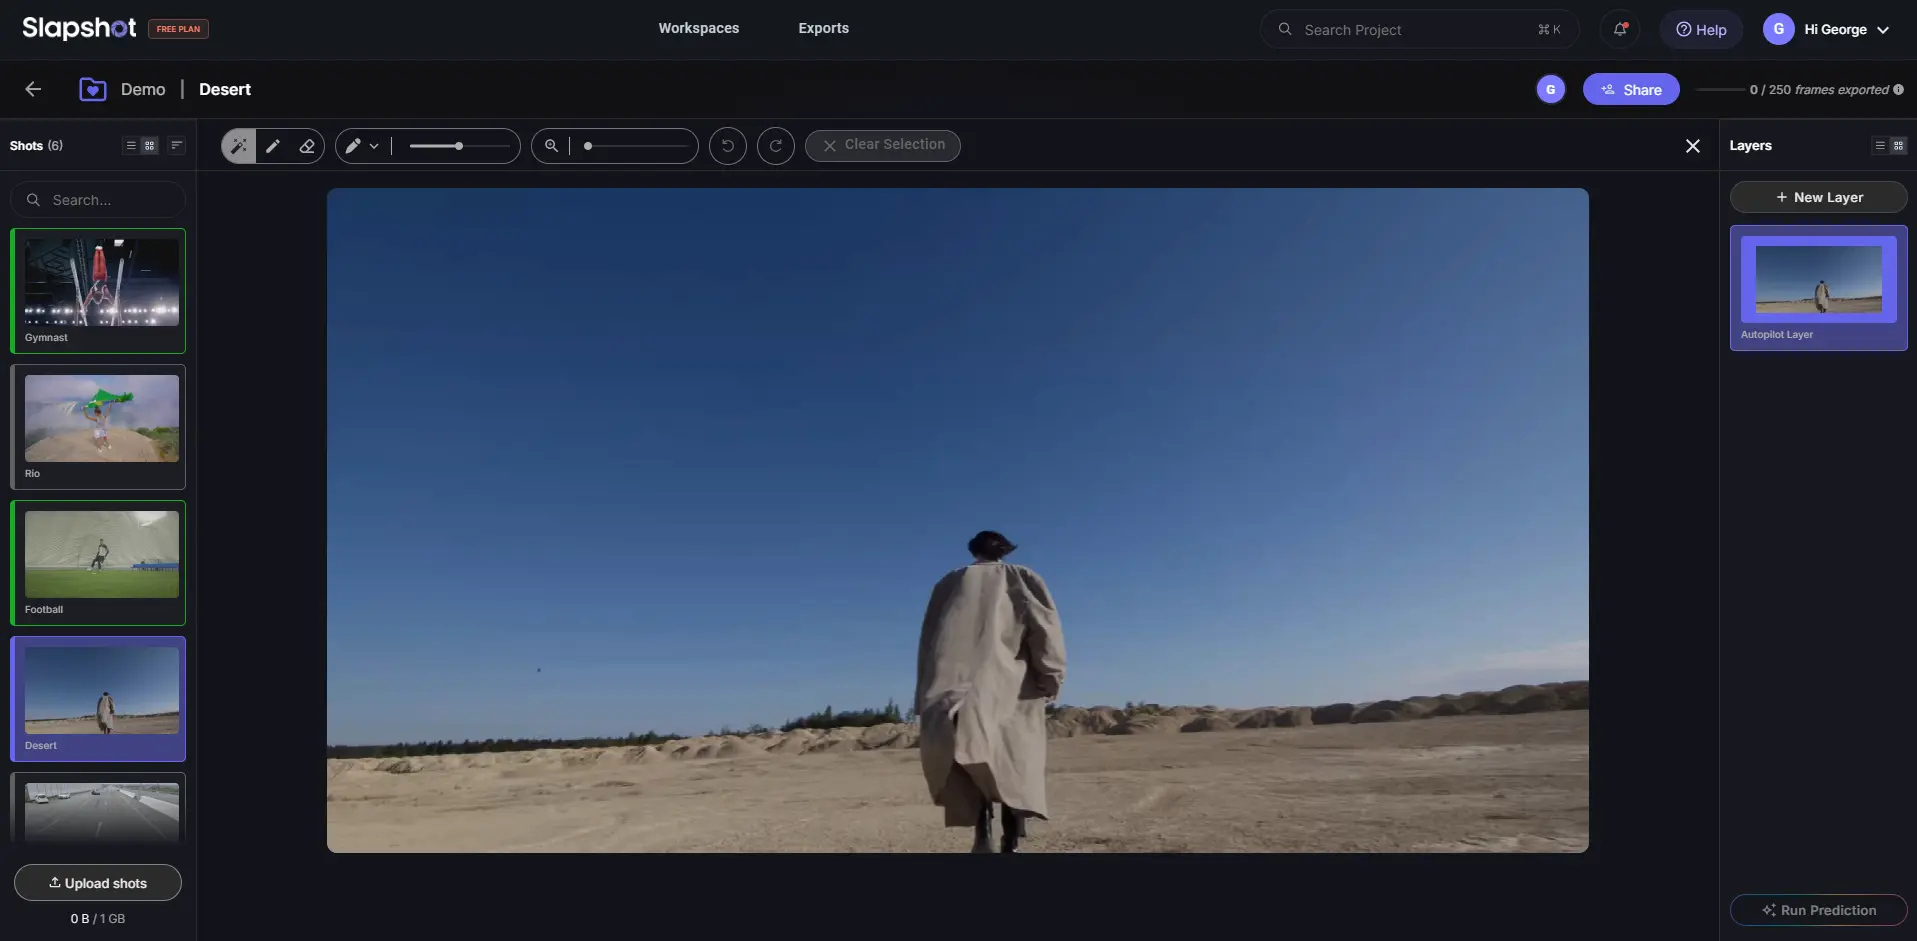Go back using the left arrow
Image resolution: width=1917 pixels, height=941 pixels.
tap(33, 89)
